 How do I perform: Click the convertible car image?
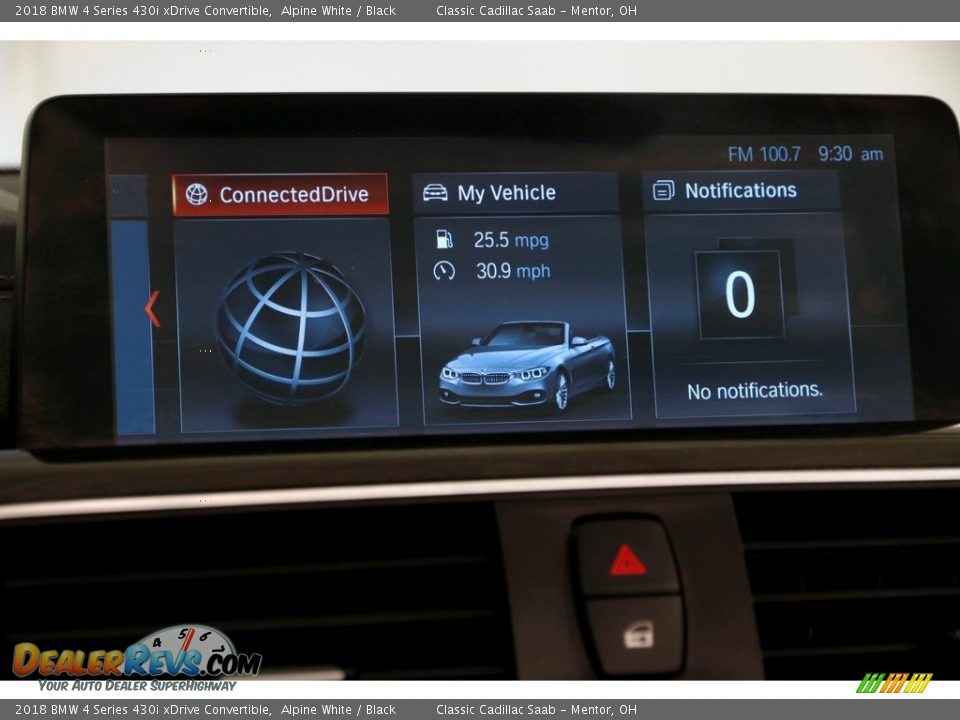(526, 366)
